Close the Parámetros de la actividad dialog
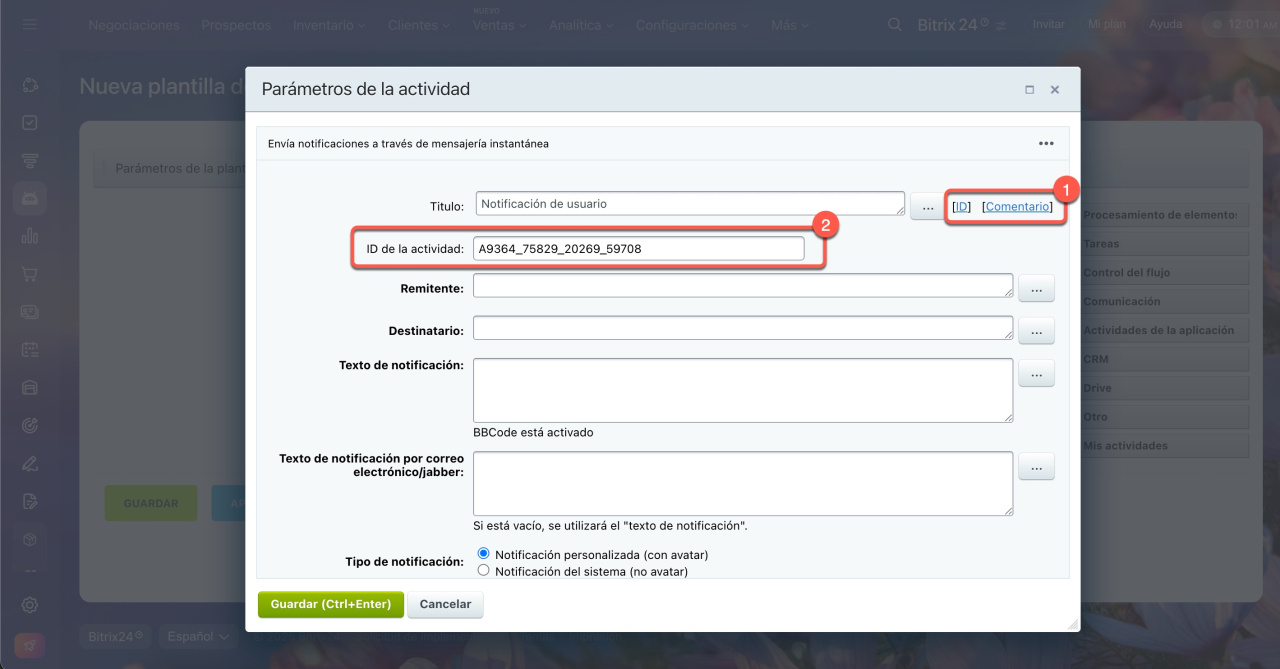 (x=1054, y=90)
